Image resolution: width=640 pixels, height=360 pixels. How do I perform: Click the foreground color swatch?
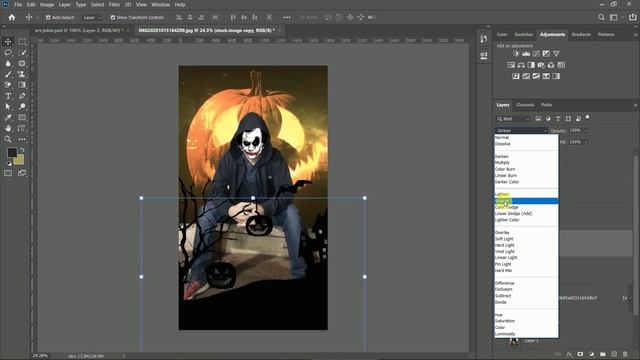[12, 152]
